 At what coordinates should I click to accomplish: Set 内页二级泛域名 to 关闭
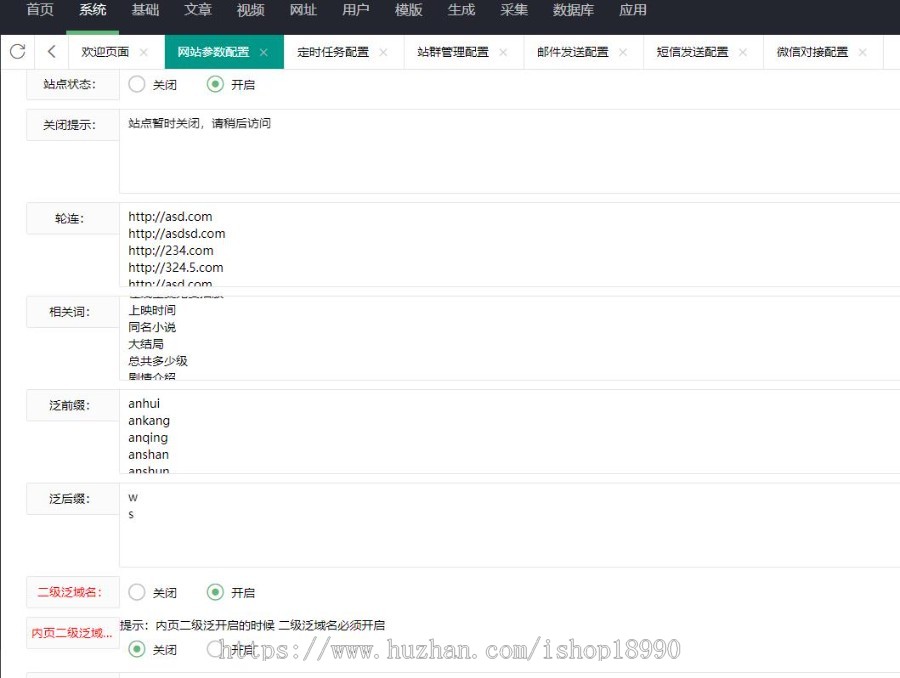click(x=137, y=649)
